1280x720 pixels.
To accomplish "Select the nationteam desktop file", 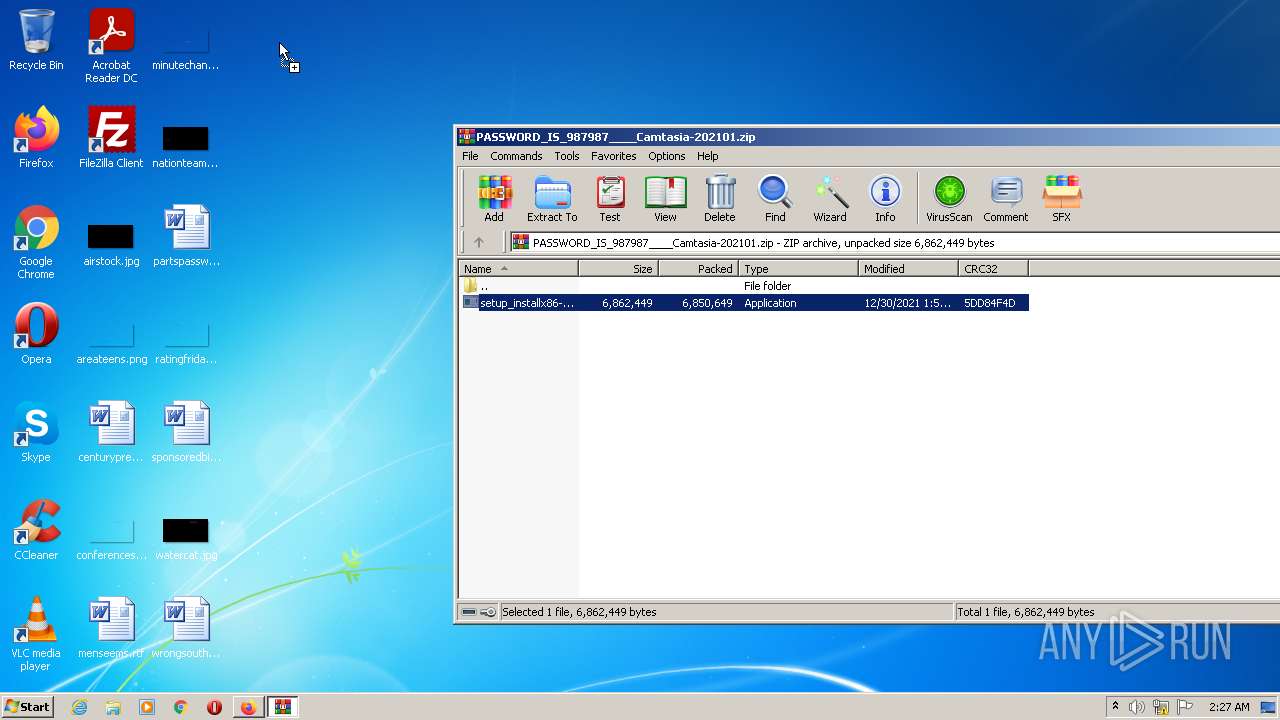I will coord(186,146).
